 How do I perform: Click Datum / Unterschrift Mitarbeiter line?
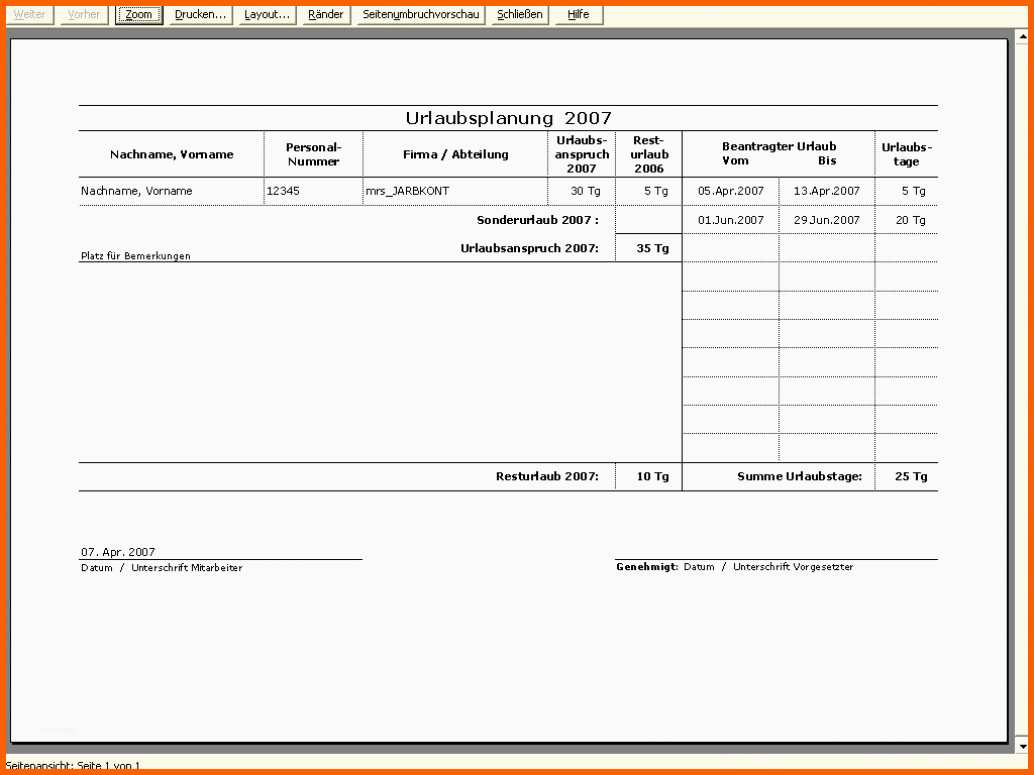coord(162,567)
